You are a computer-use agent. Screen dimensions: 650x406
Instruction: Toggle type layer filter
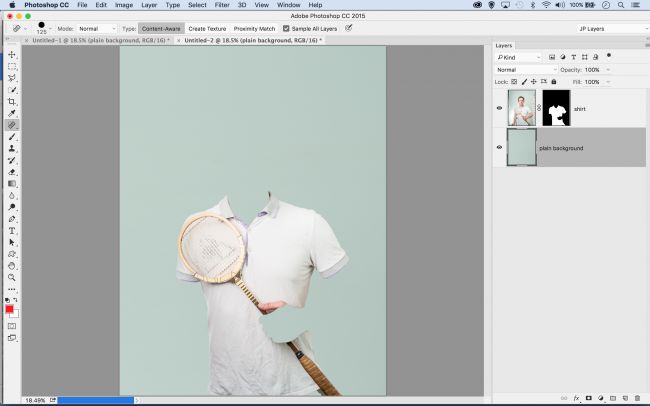pos(573,57)
